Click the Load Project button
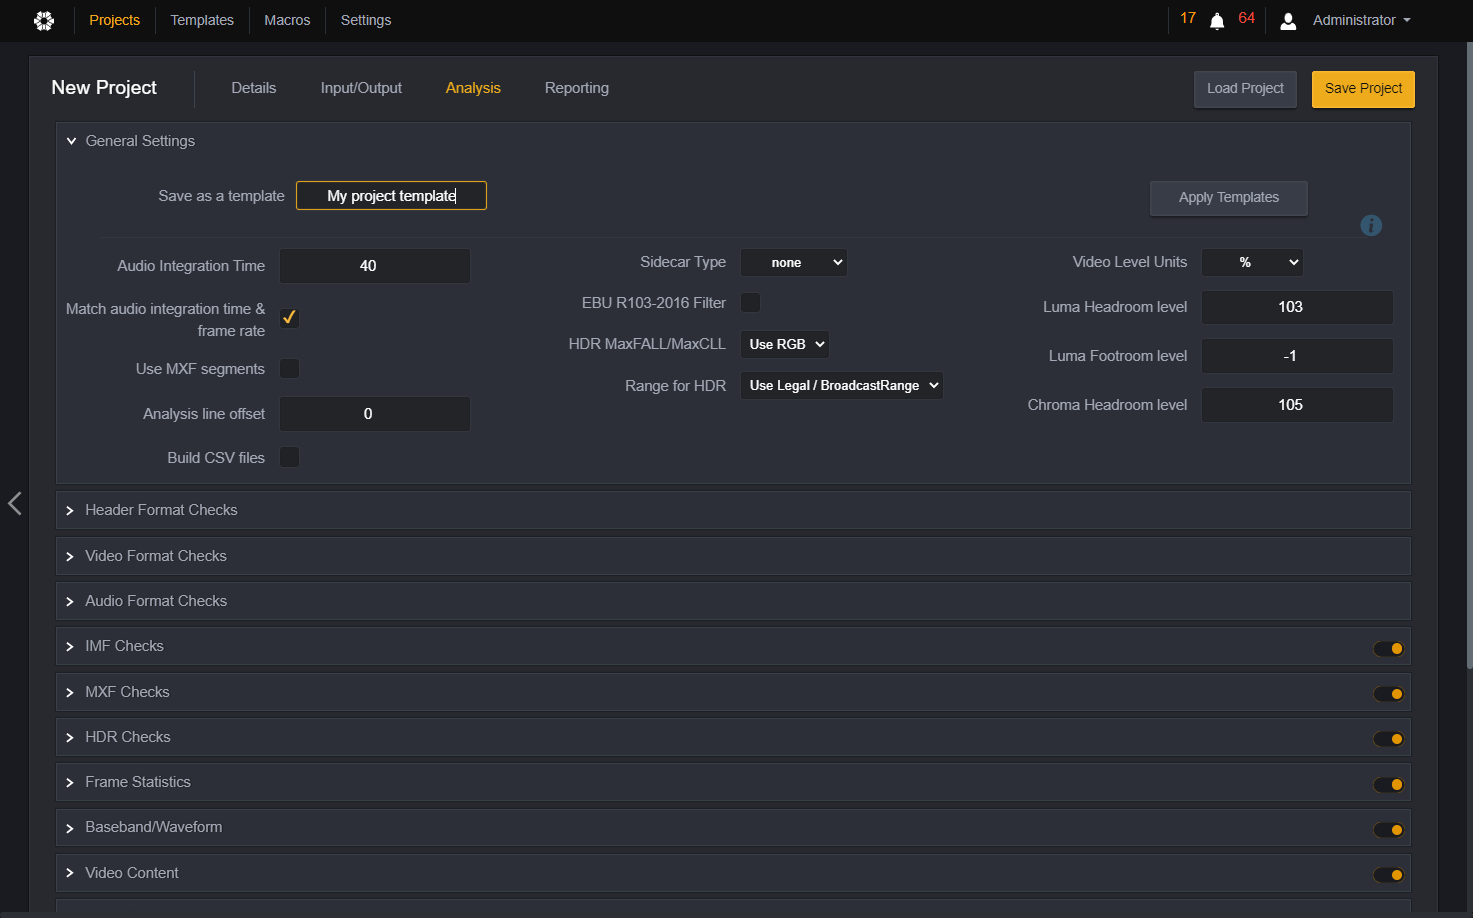Viewport: 1473px width, 918px height. [x=1245, y=89]
